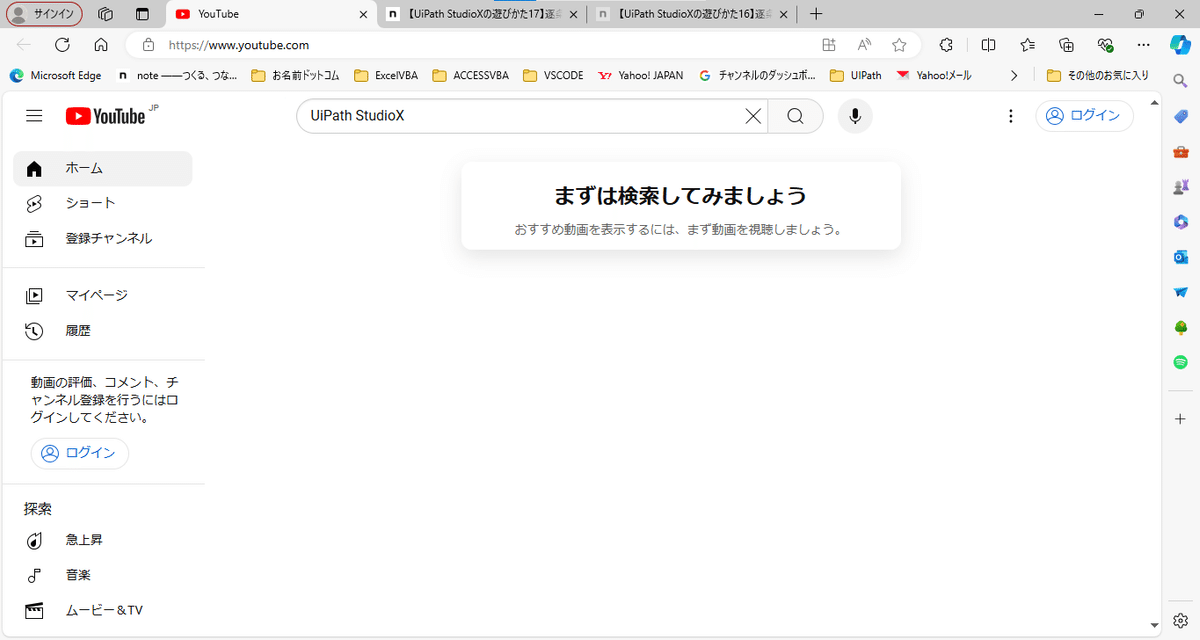Switch to the UiPath StudioXの遊びかた16 tab
The height and width of the screenshot is (640, 1200).
click(691, 14)
